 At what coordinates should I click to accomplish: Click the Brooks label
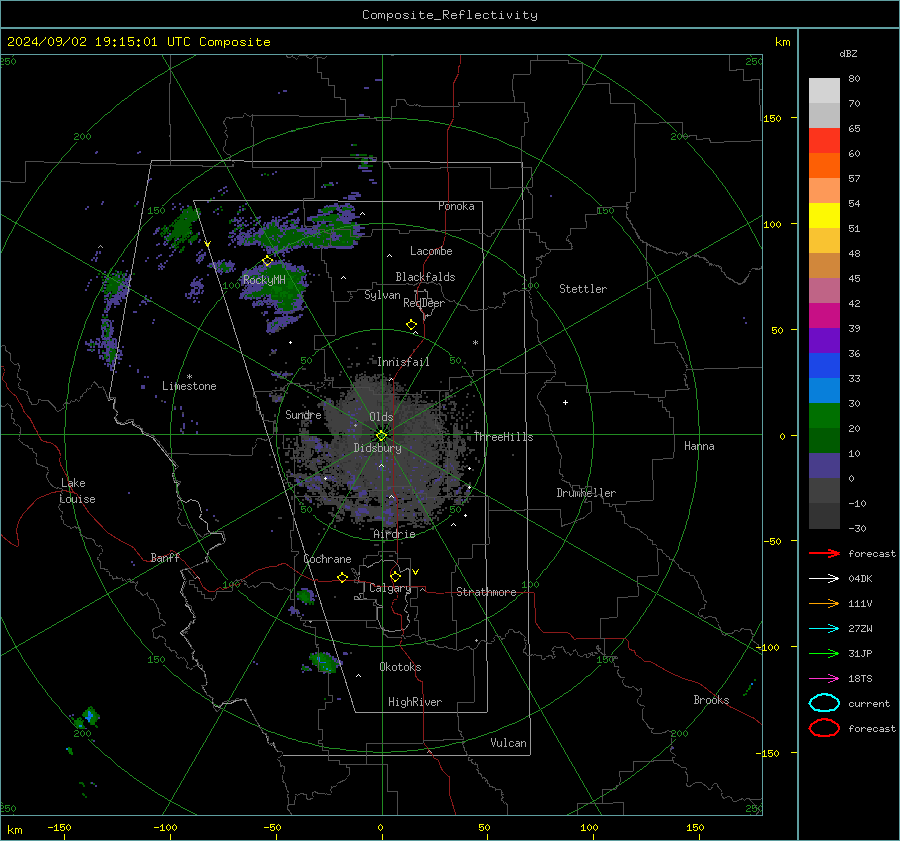tap(711, 700)
